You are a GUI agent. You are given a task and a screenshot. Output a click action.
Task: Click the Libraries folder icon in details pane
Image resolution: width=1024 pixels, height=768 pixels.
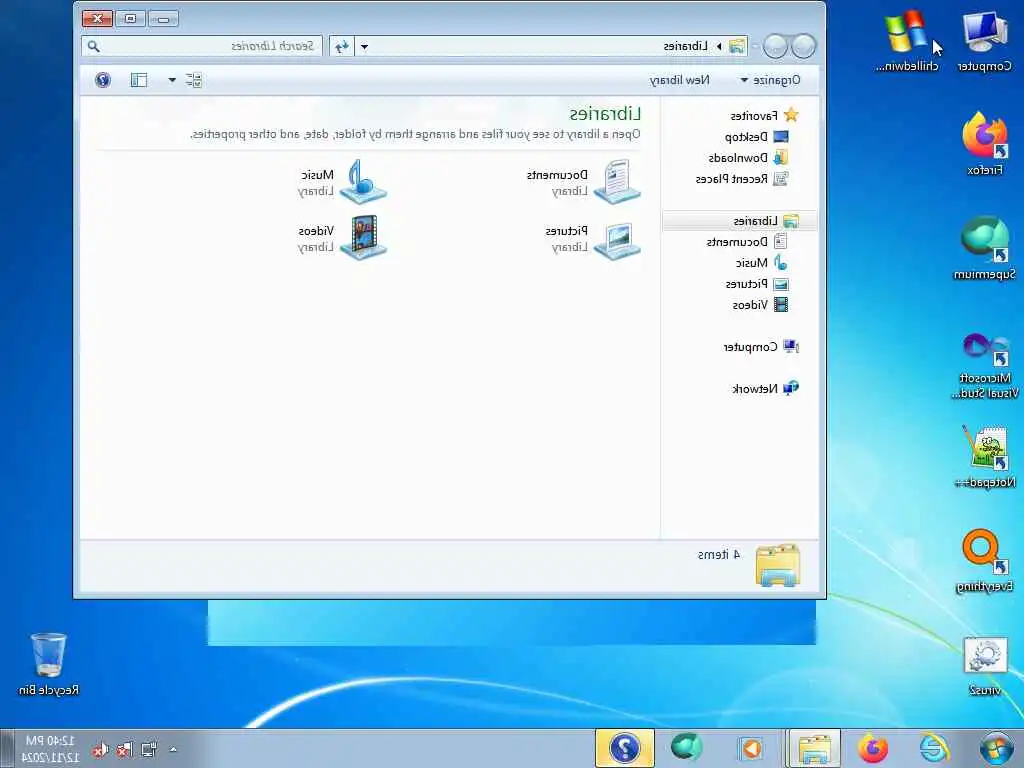pyautogui.click(x=777, y=566)
